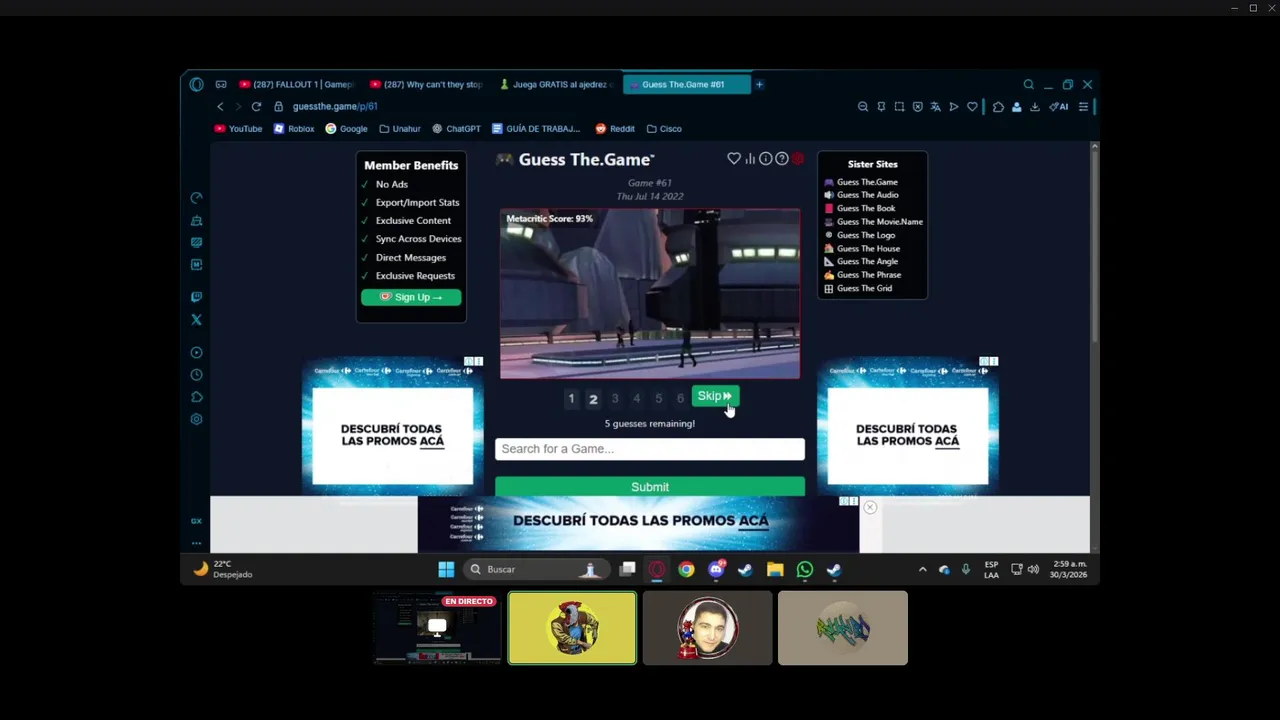Open Guess The Logo sister site

pyautogui.click(x=859, y=235)
